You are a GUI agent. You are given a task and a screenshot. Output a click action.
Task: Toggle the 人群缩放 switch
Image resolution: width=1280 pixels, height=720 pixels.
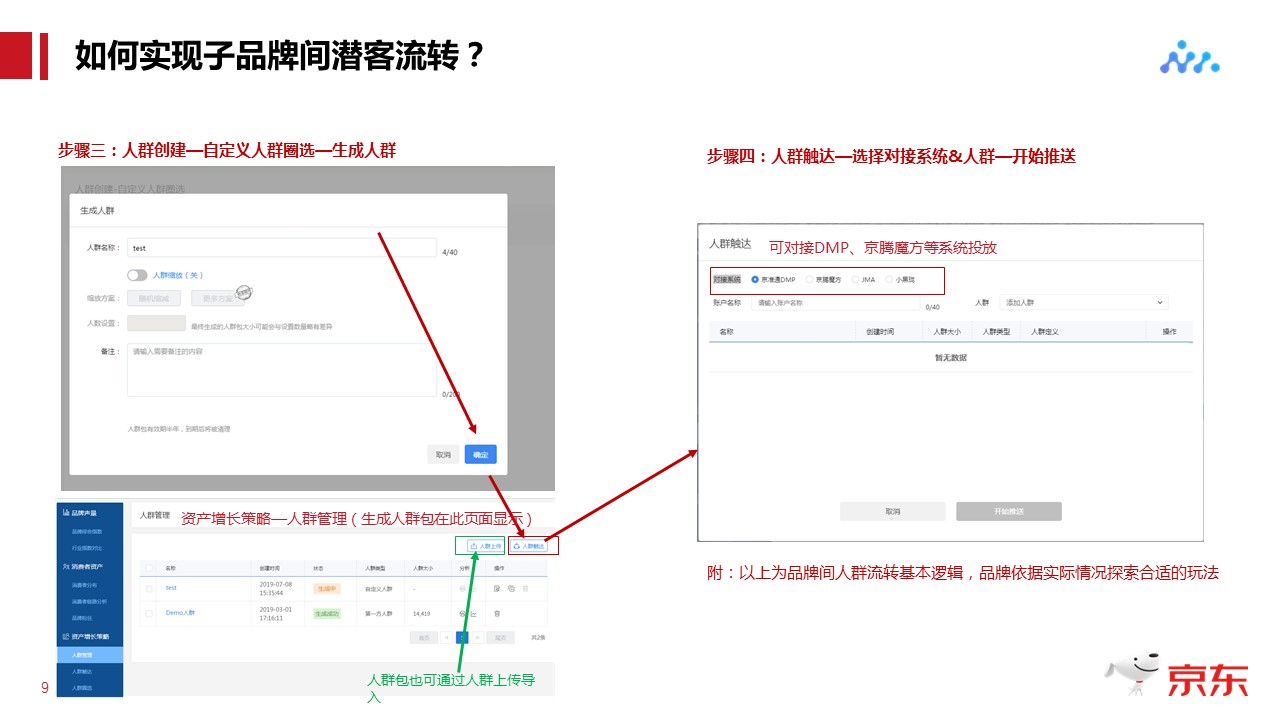coord(137,275)
